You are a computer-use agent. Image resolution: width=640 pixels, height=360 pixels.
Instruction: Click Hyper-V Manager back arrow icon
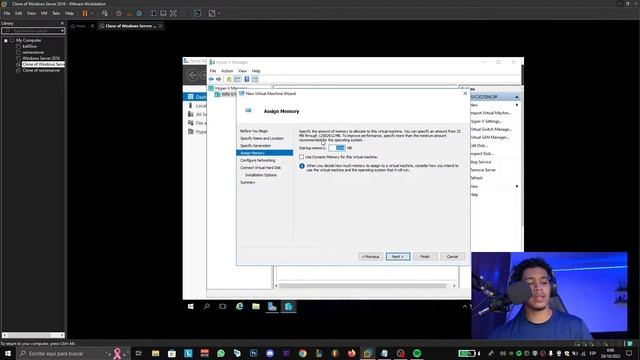click(x=211, y=79)
